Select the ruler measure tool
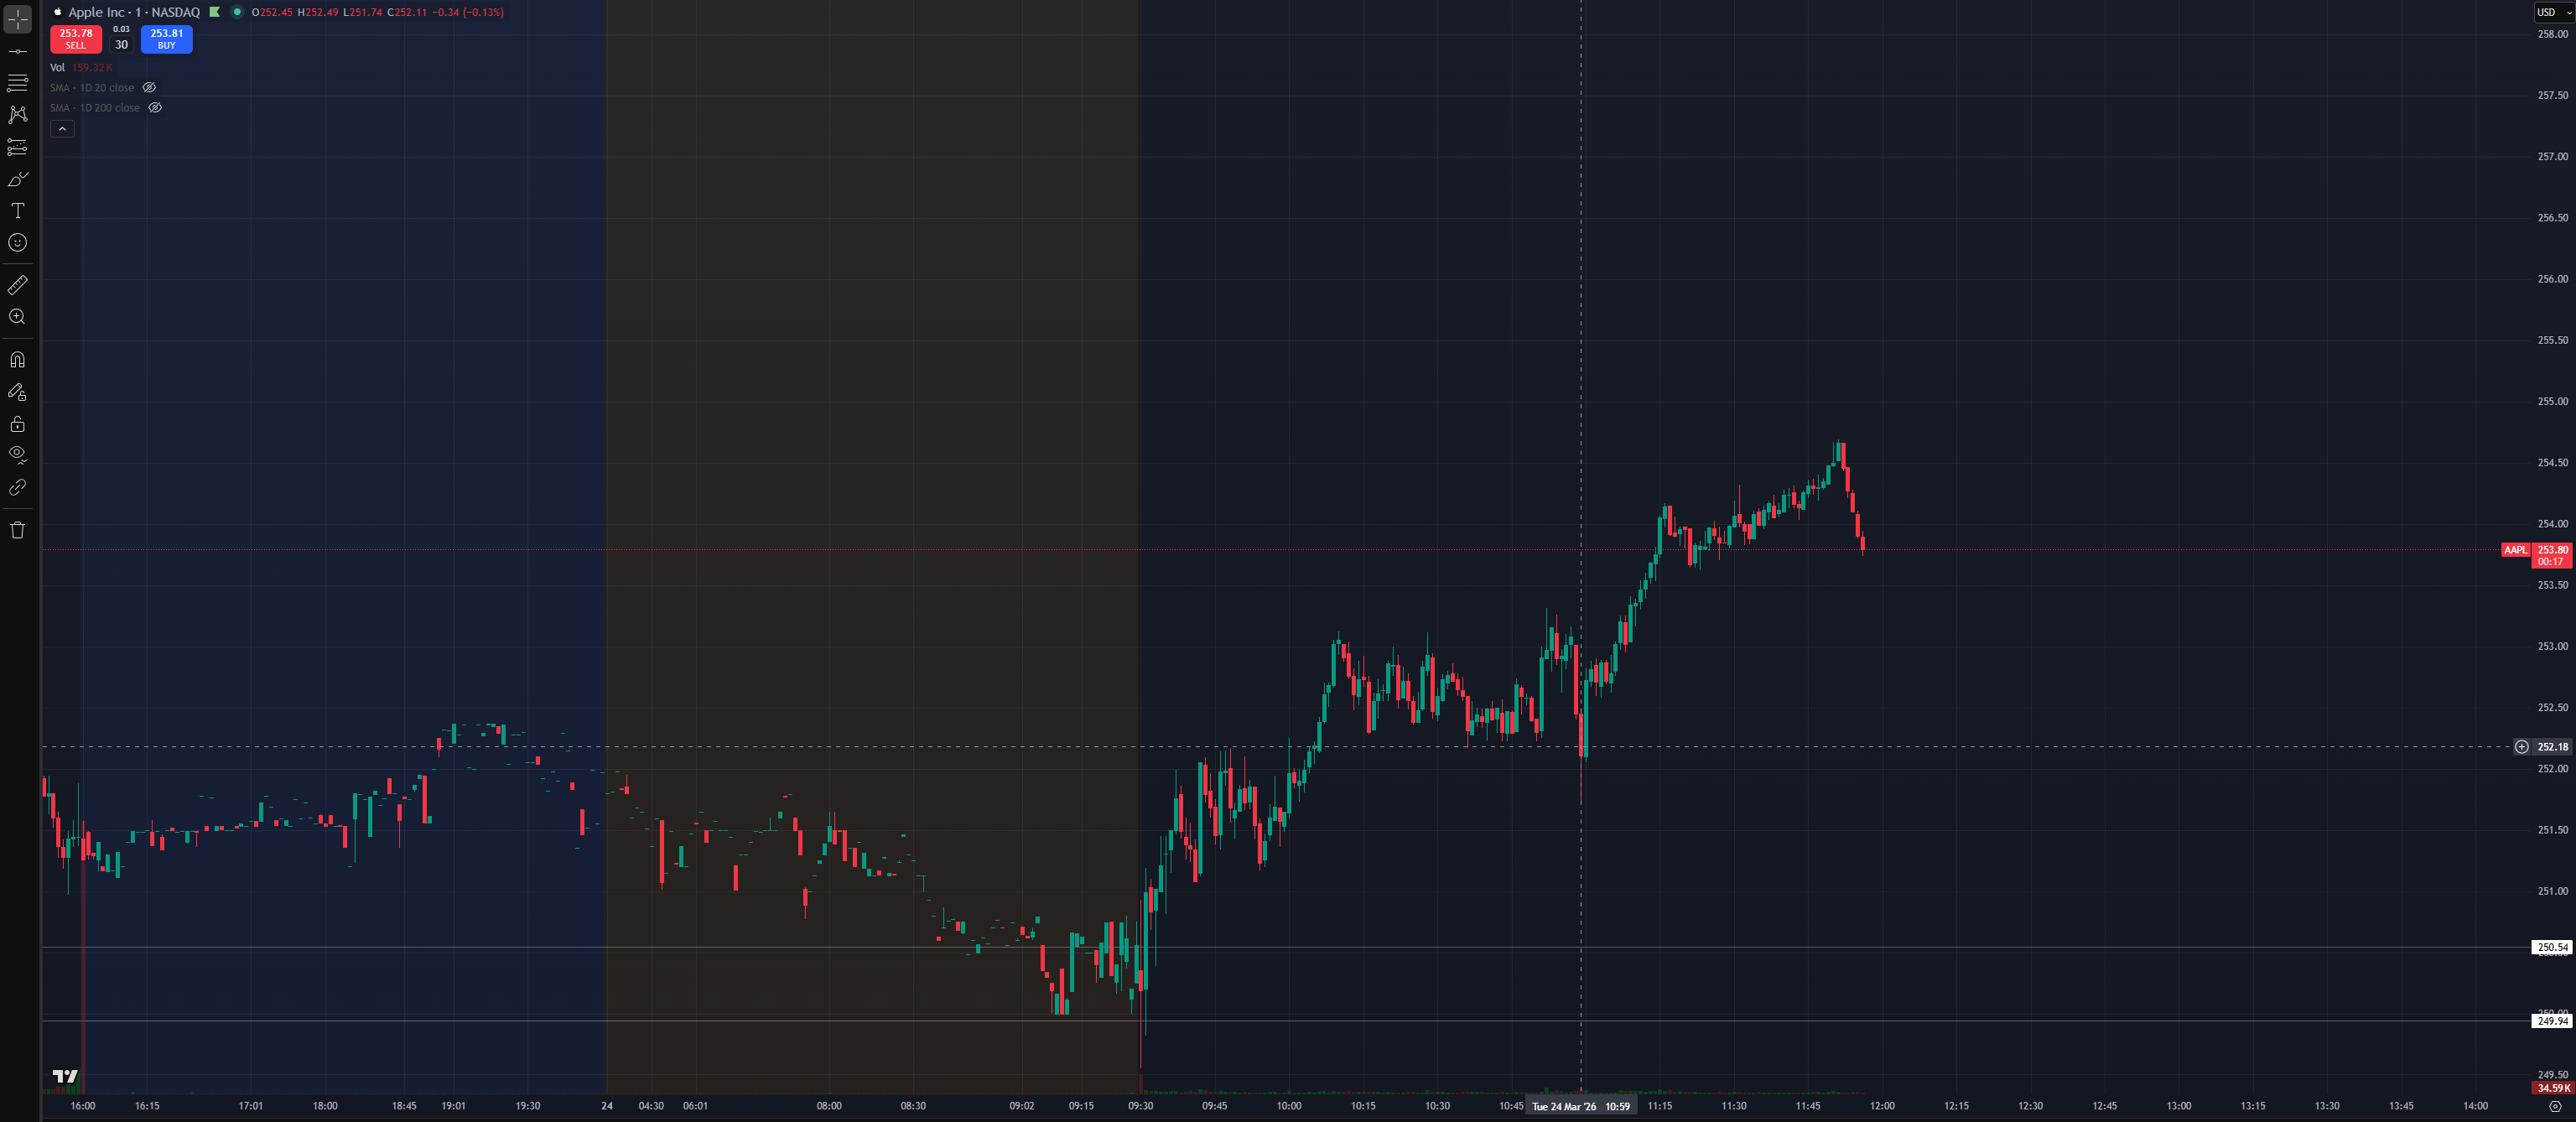This screenshot has height=1122, width=2576. point(18,286)
